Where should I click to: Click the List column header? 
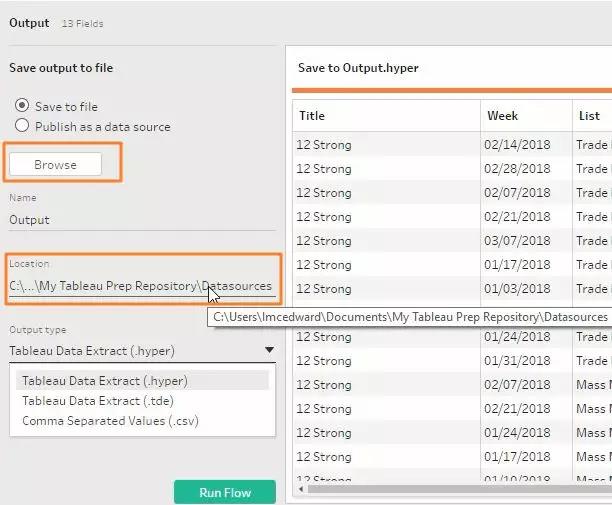589,116
